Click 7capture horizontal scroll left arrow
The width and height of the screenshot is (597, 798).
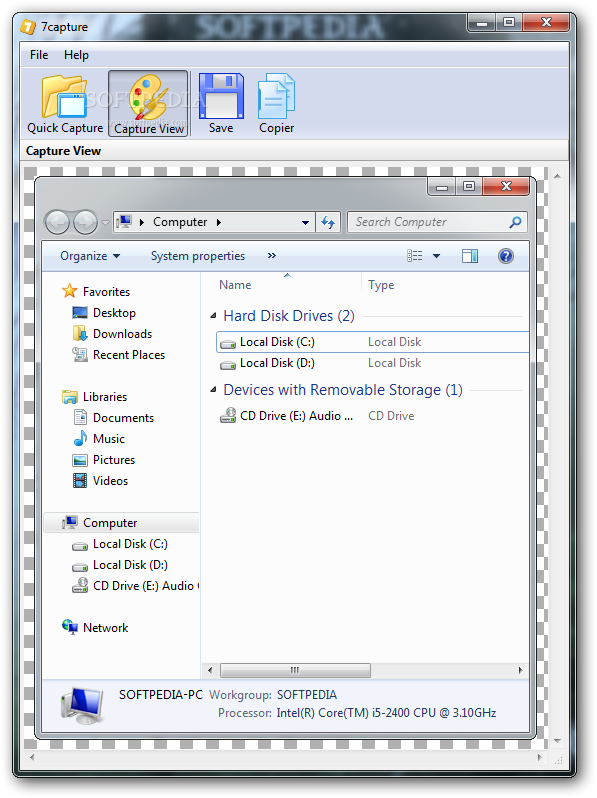pyautogui.click(x=32, y=757)
